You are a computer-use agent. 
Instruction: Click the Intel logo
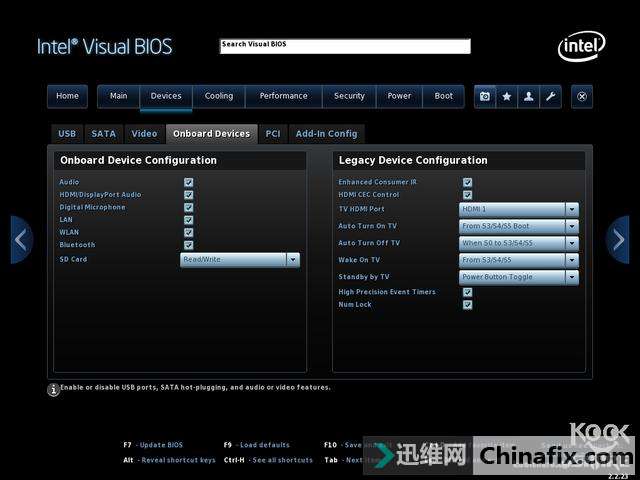coord(582,47)
